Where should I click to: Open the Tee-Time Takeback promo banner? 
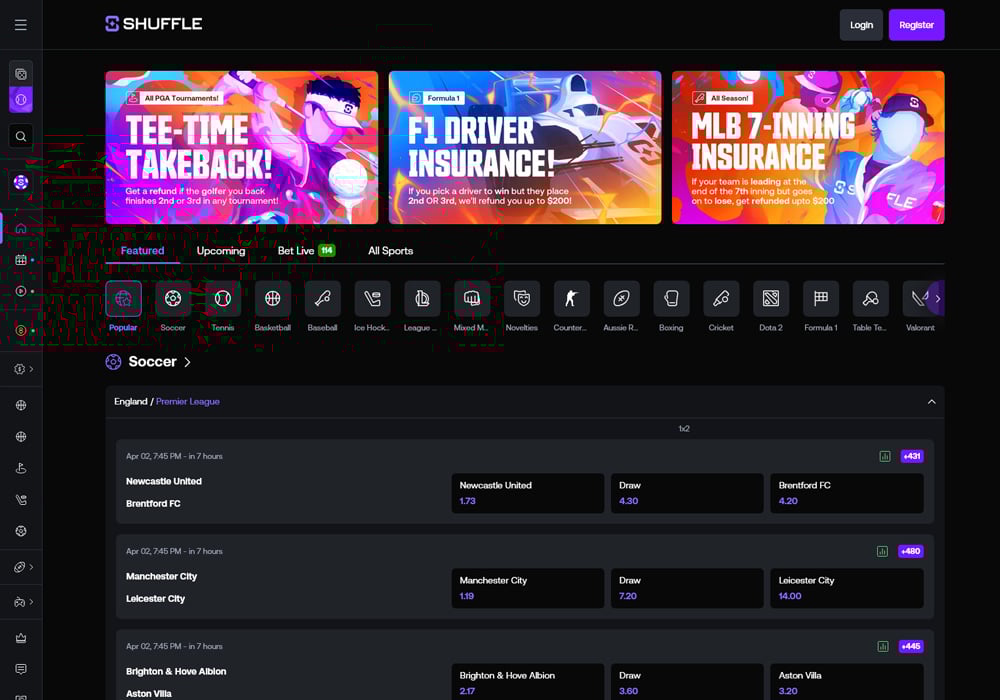pos(242,147)
